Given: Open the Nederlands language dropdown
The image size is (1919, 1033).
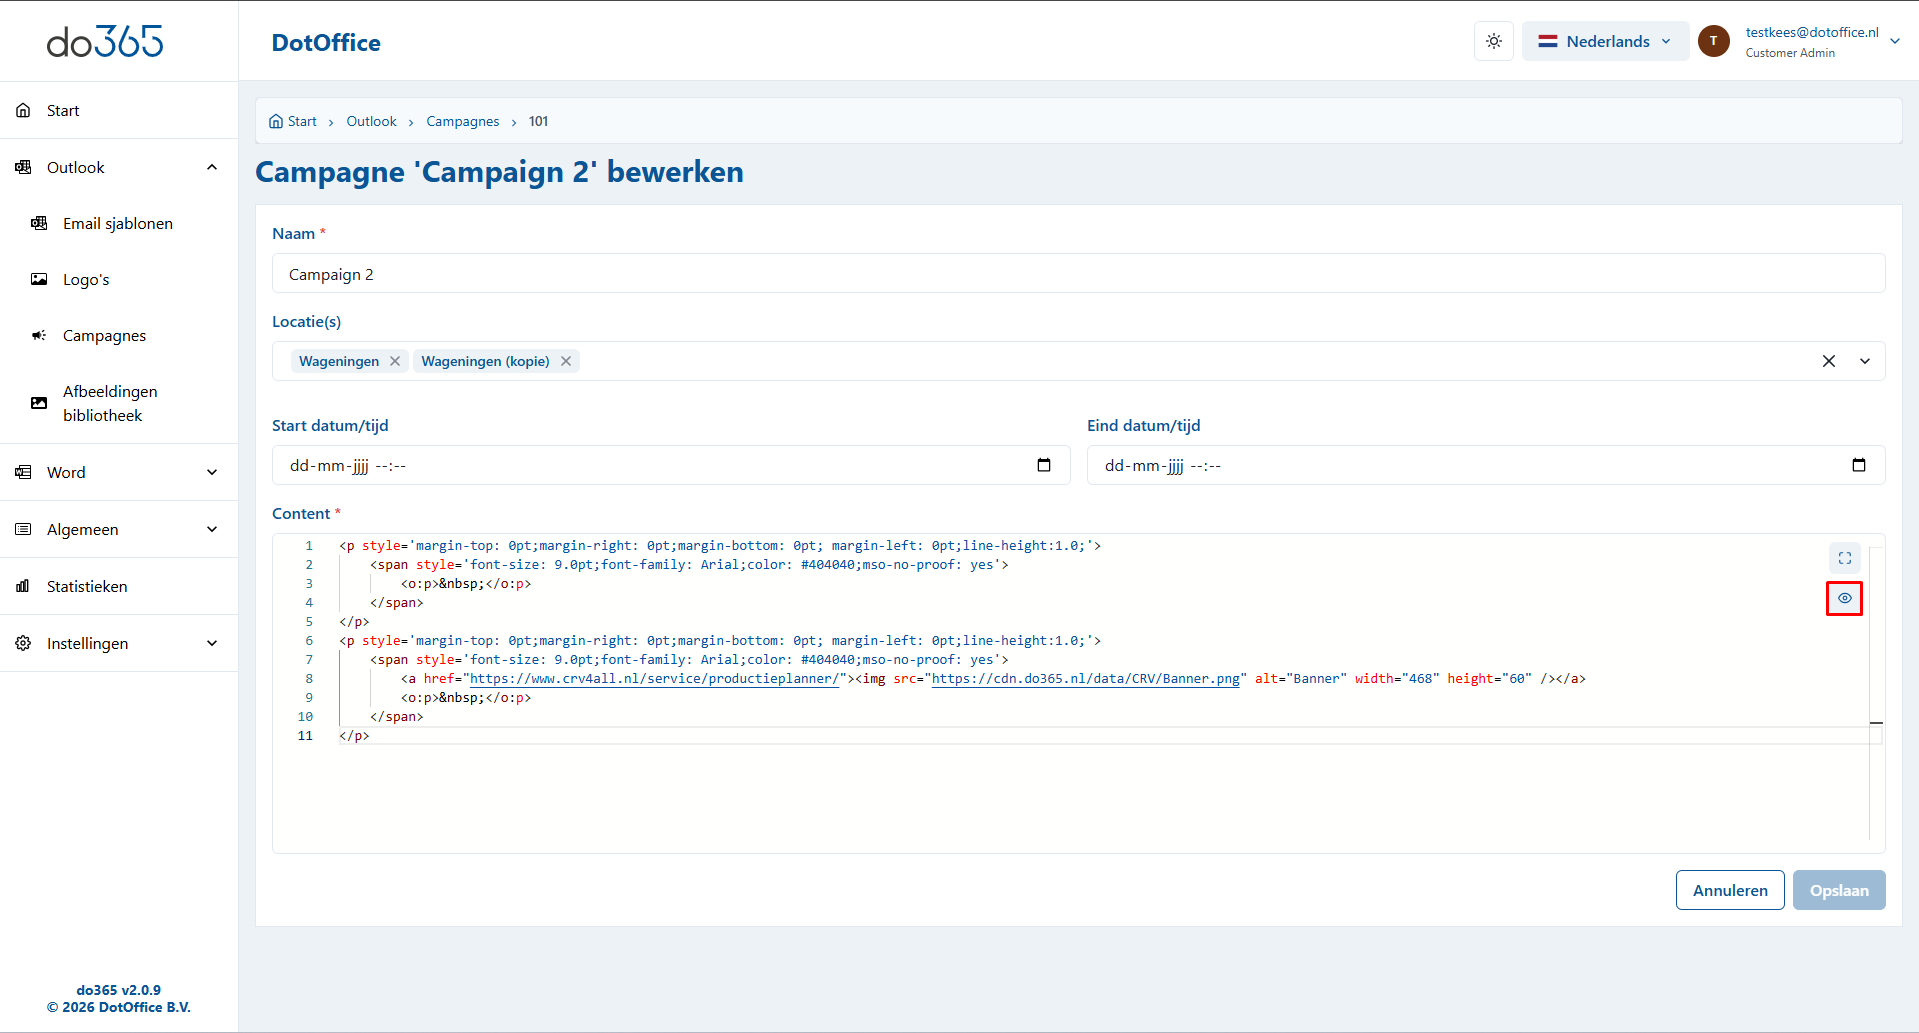Looking at the screenshot, I should point(1604,41).
